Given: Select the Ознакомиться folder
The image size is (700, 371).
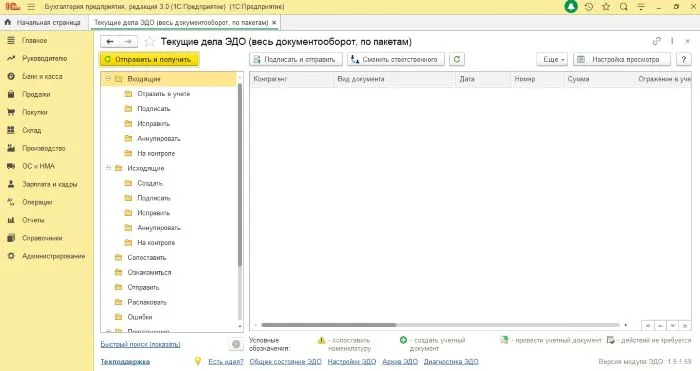Looking at the screenshot, I should pyautogui.click(x=149, y=272).
